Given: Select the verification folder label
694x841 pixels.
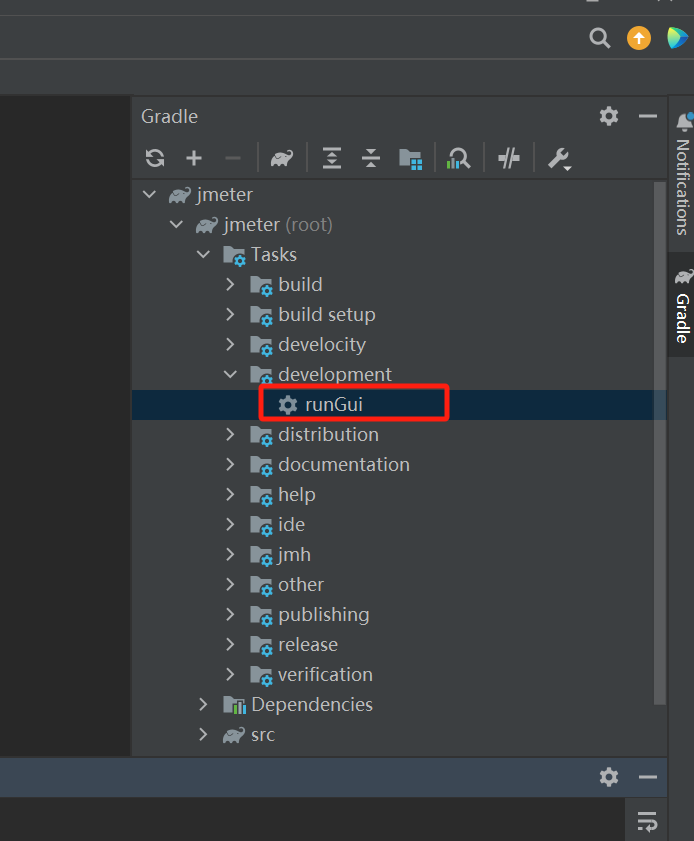Looking at the screenshot, I should coord(325,675).
